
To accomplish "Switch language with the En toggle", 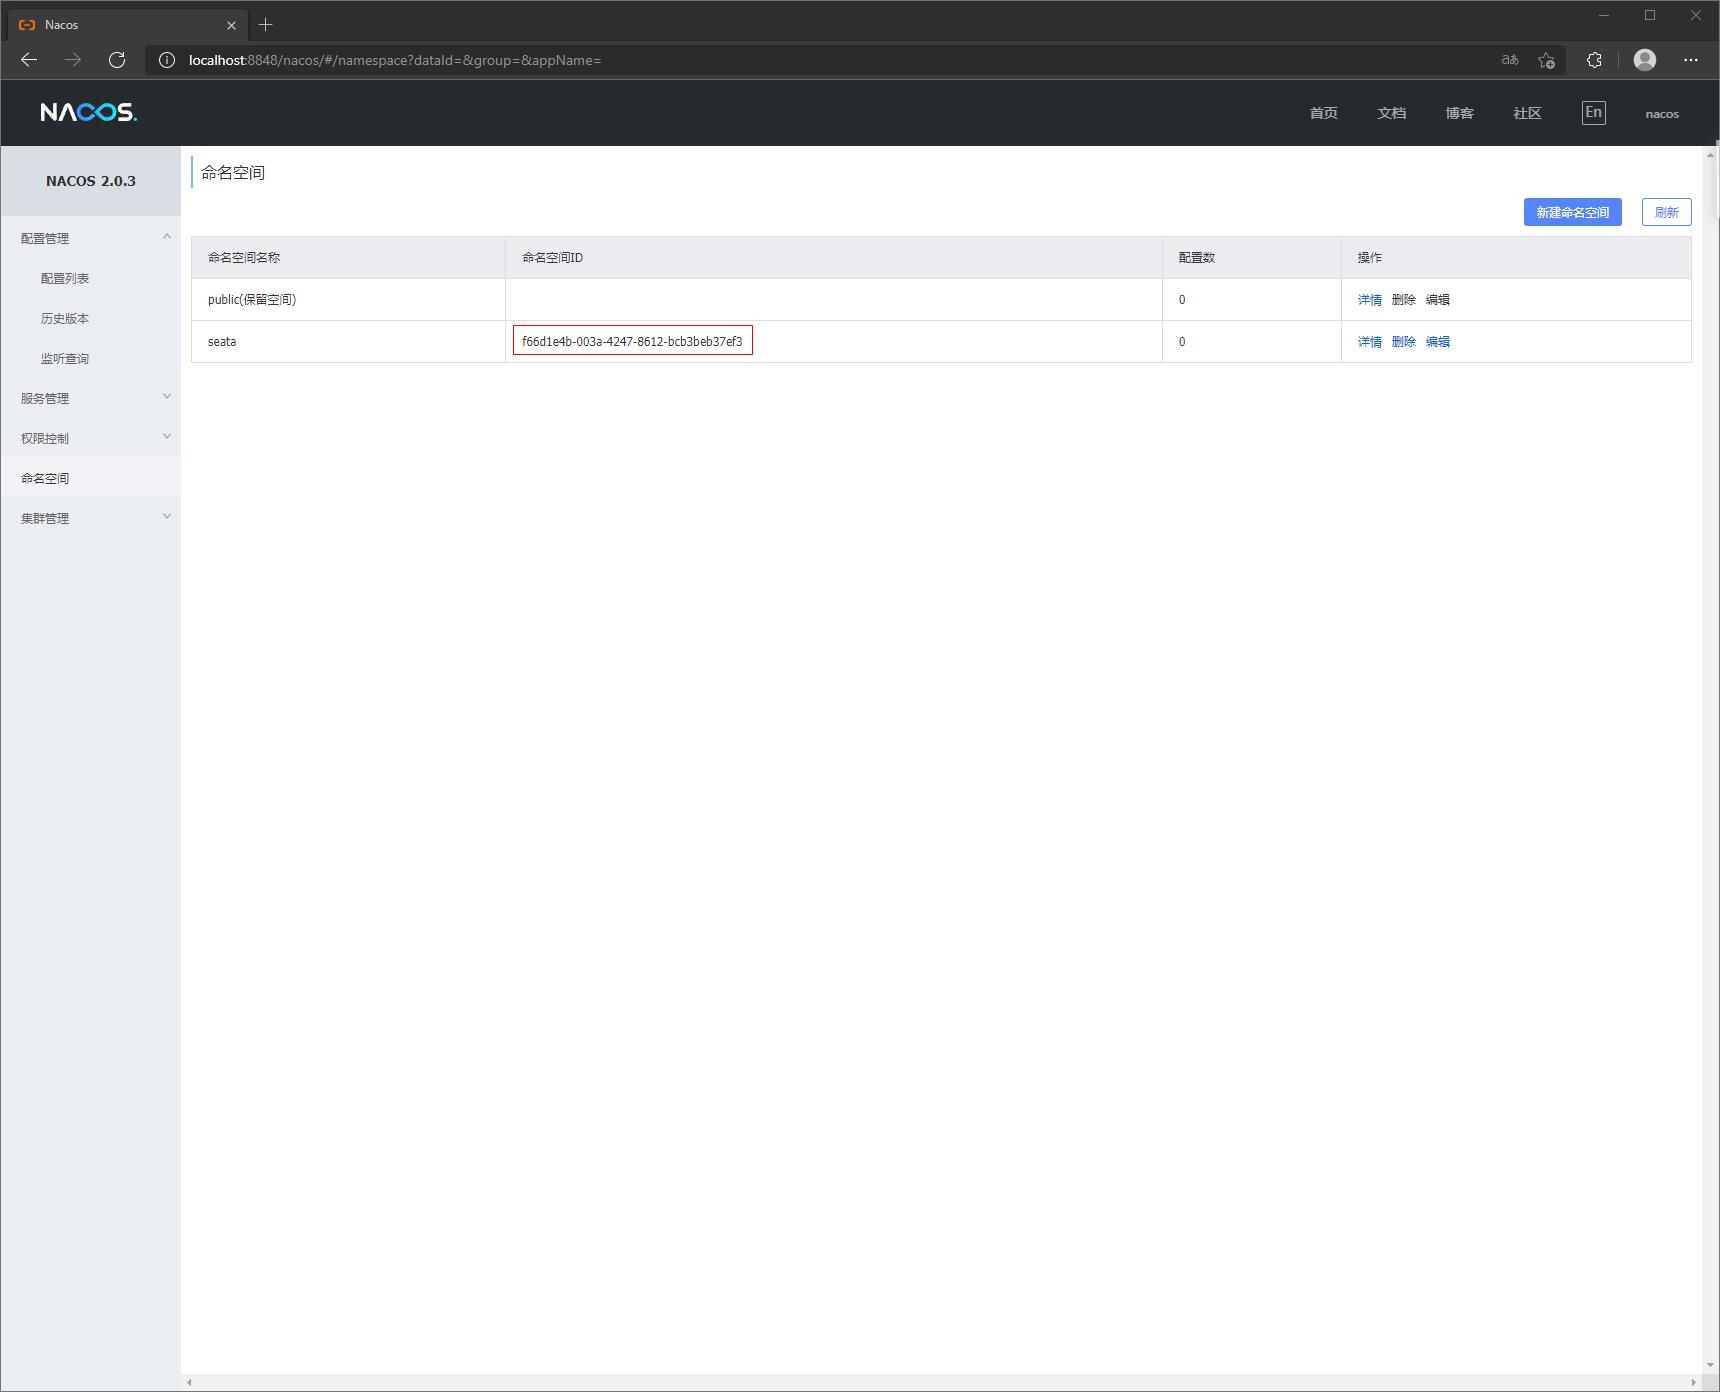I will pos(1594,112).
